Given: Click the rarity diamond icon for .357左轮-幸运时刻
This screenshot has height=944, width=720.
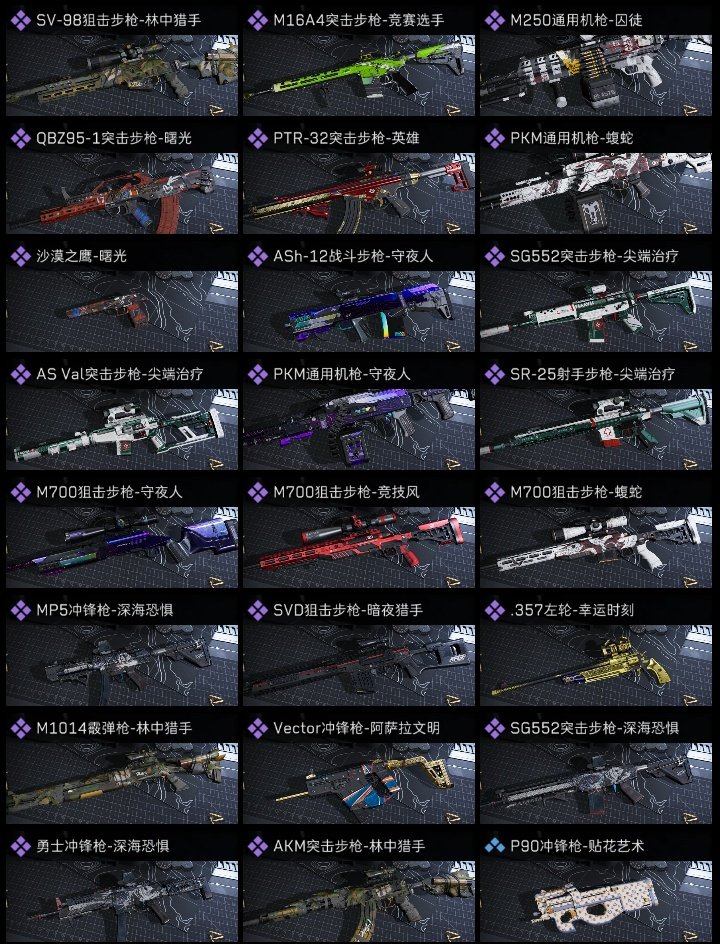Looking at the screenshot, I should click(x=495, y=610).
